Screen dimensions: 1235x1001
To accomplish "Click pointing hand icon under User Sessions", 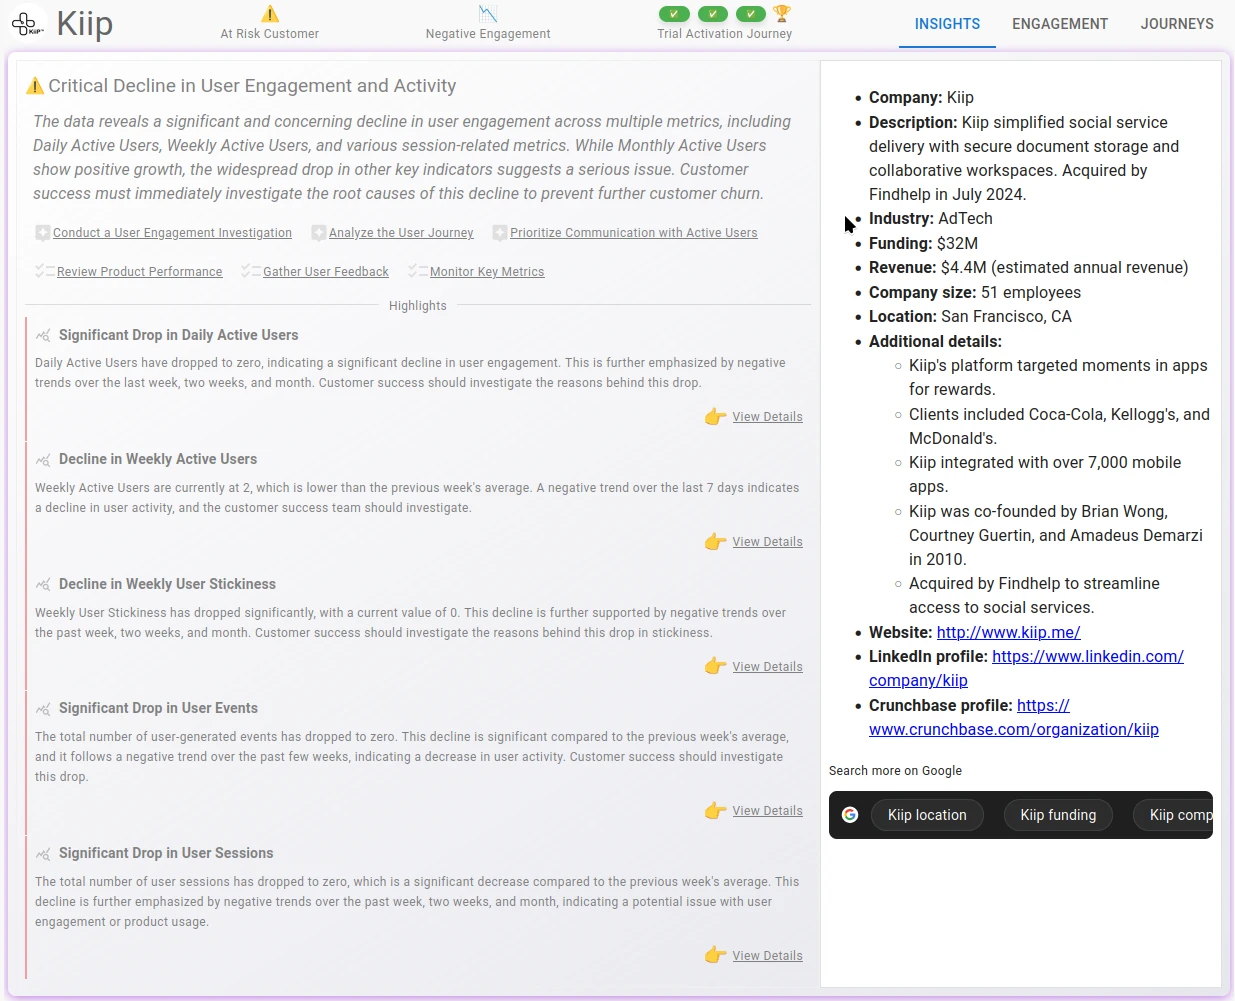I will (715, 955).
